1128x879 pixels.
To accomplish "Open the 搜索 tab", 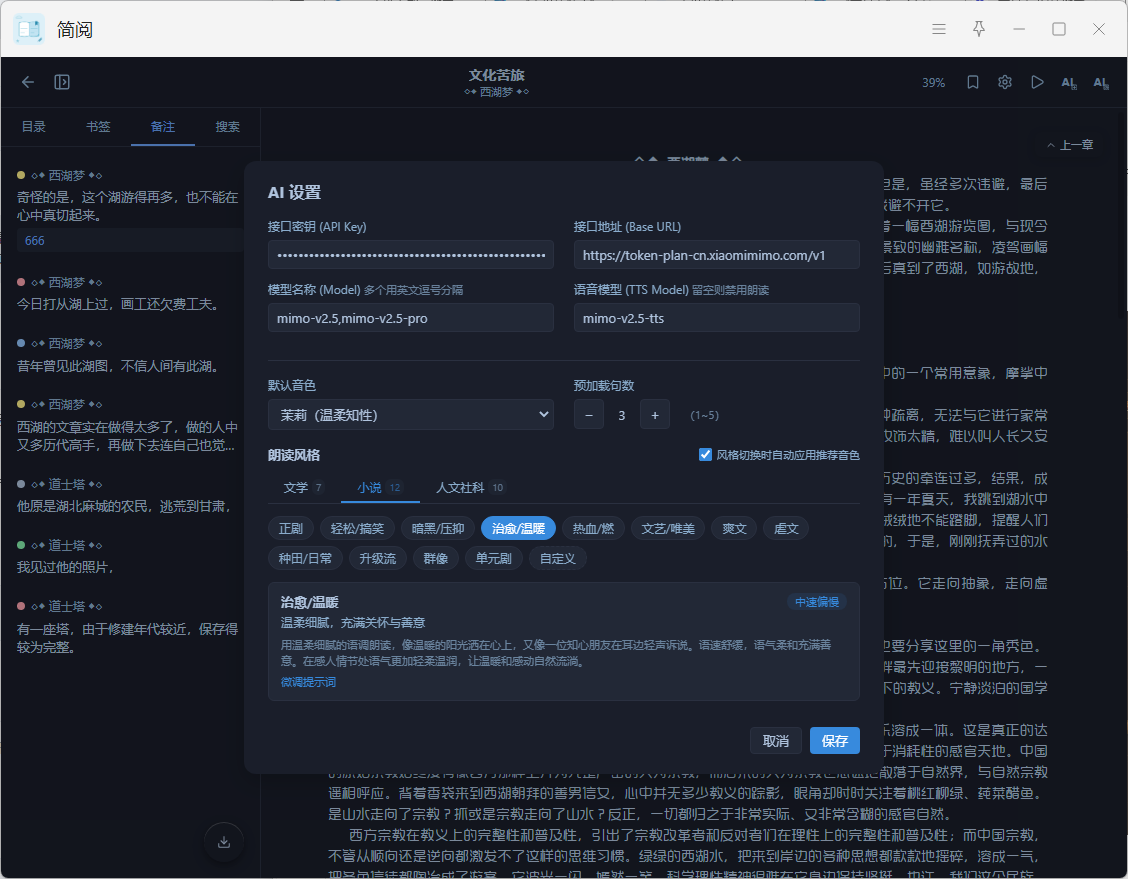I will [227, 127].
